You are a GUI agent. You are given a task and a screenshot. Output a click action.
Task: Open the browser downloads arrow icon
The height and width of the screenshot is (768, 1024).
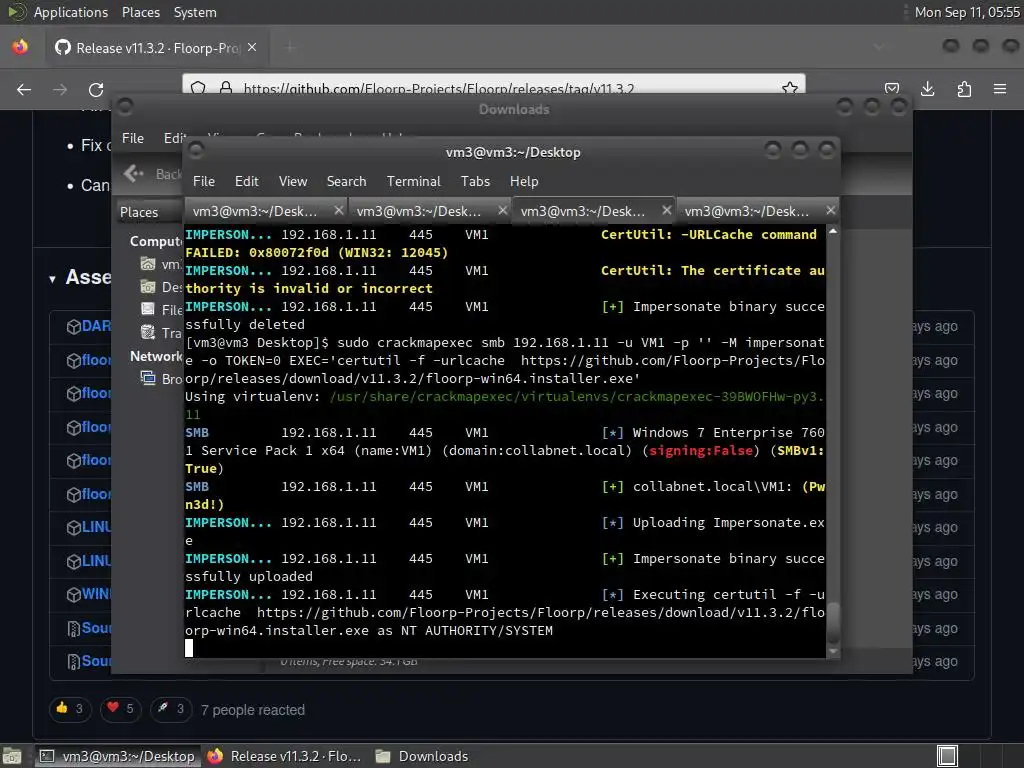(927, 89)
